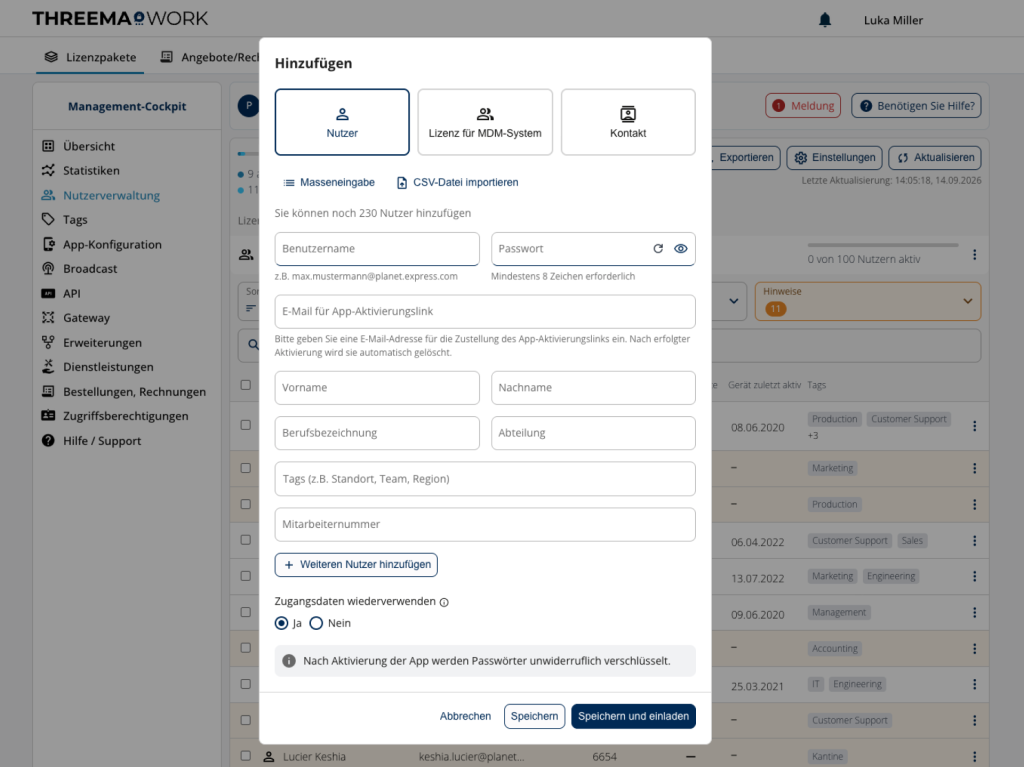Click the Speichern button
This screenshot has height=767, width=1024.
coord(534,716)
